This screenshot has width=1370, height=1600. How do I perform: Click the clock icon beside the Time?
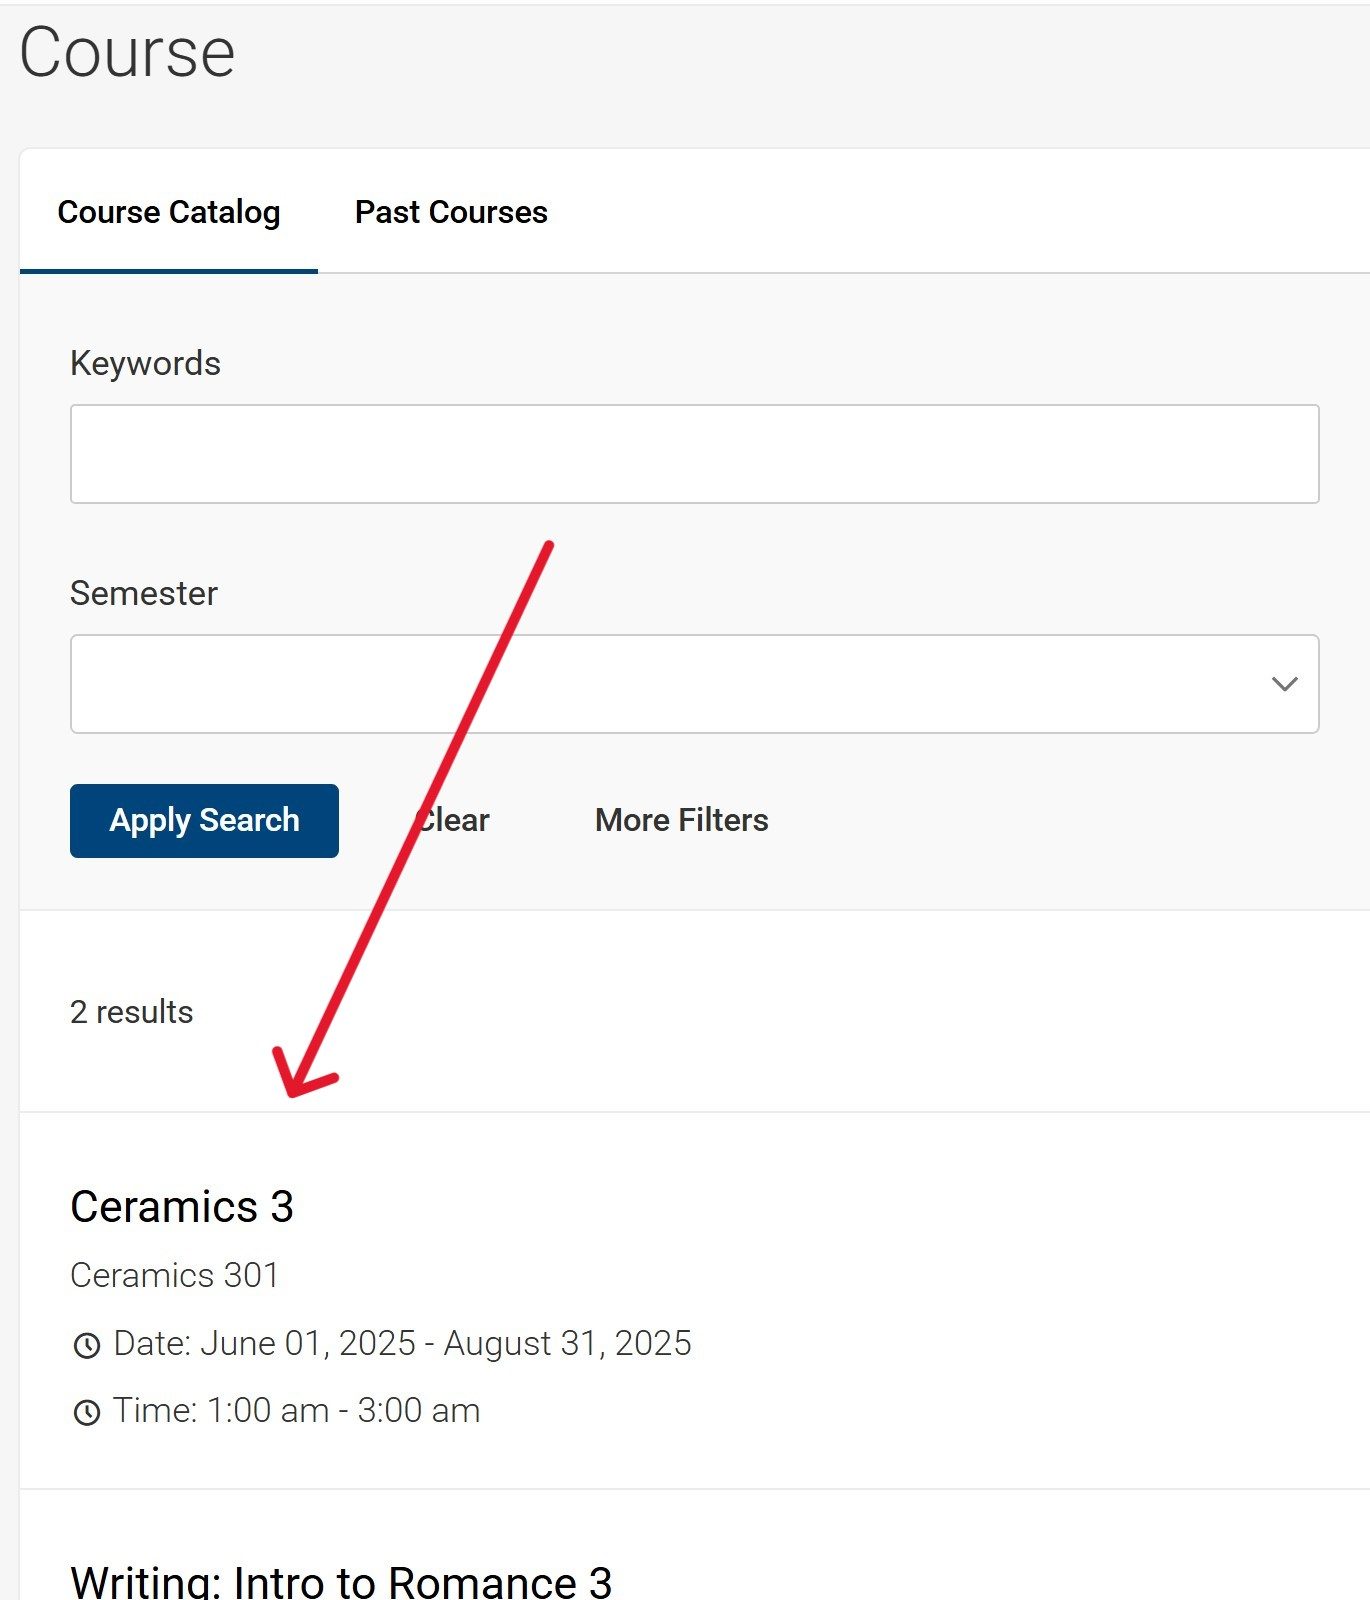87,1412
